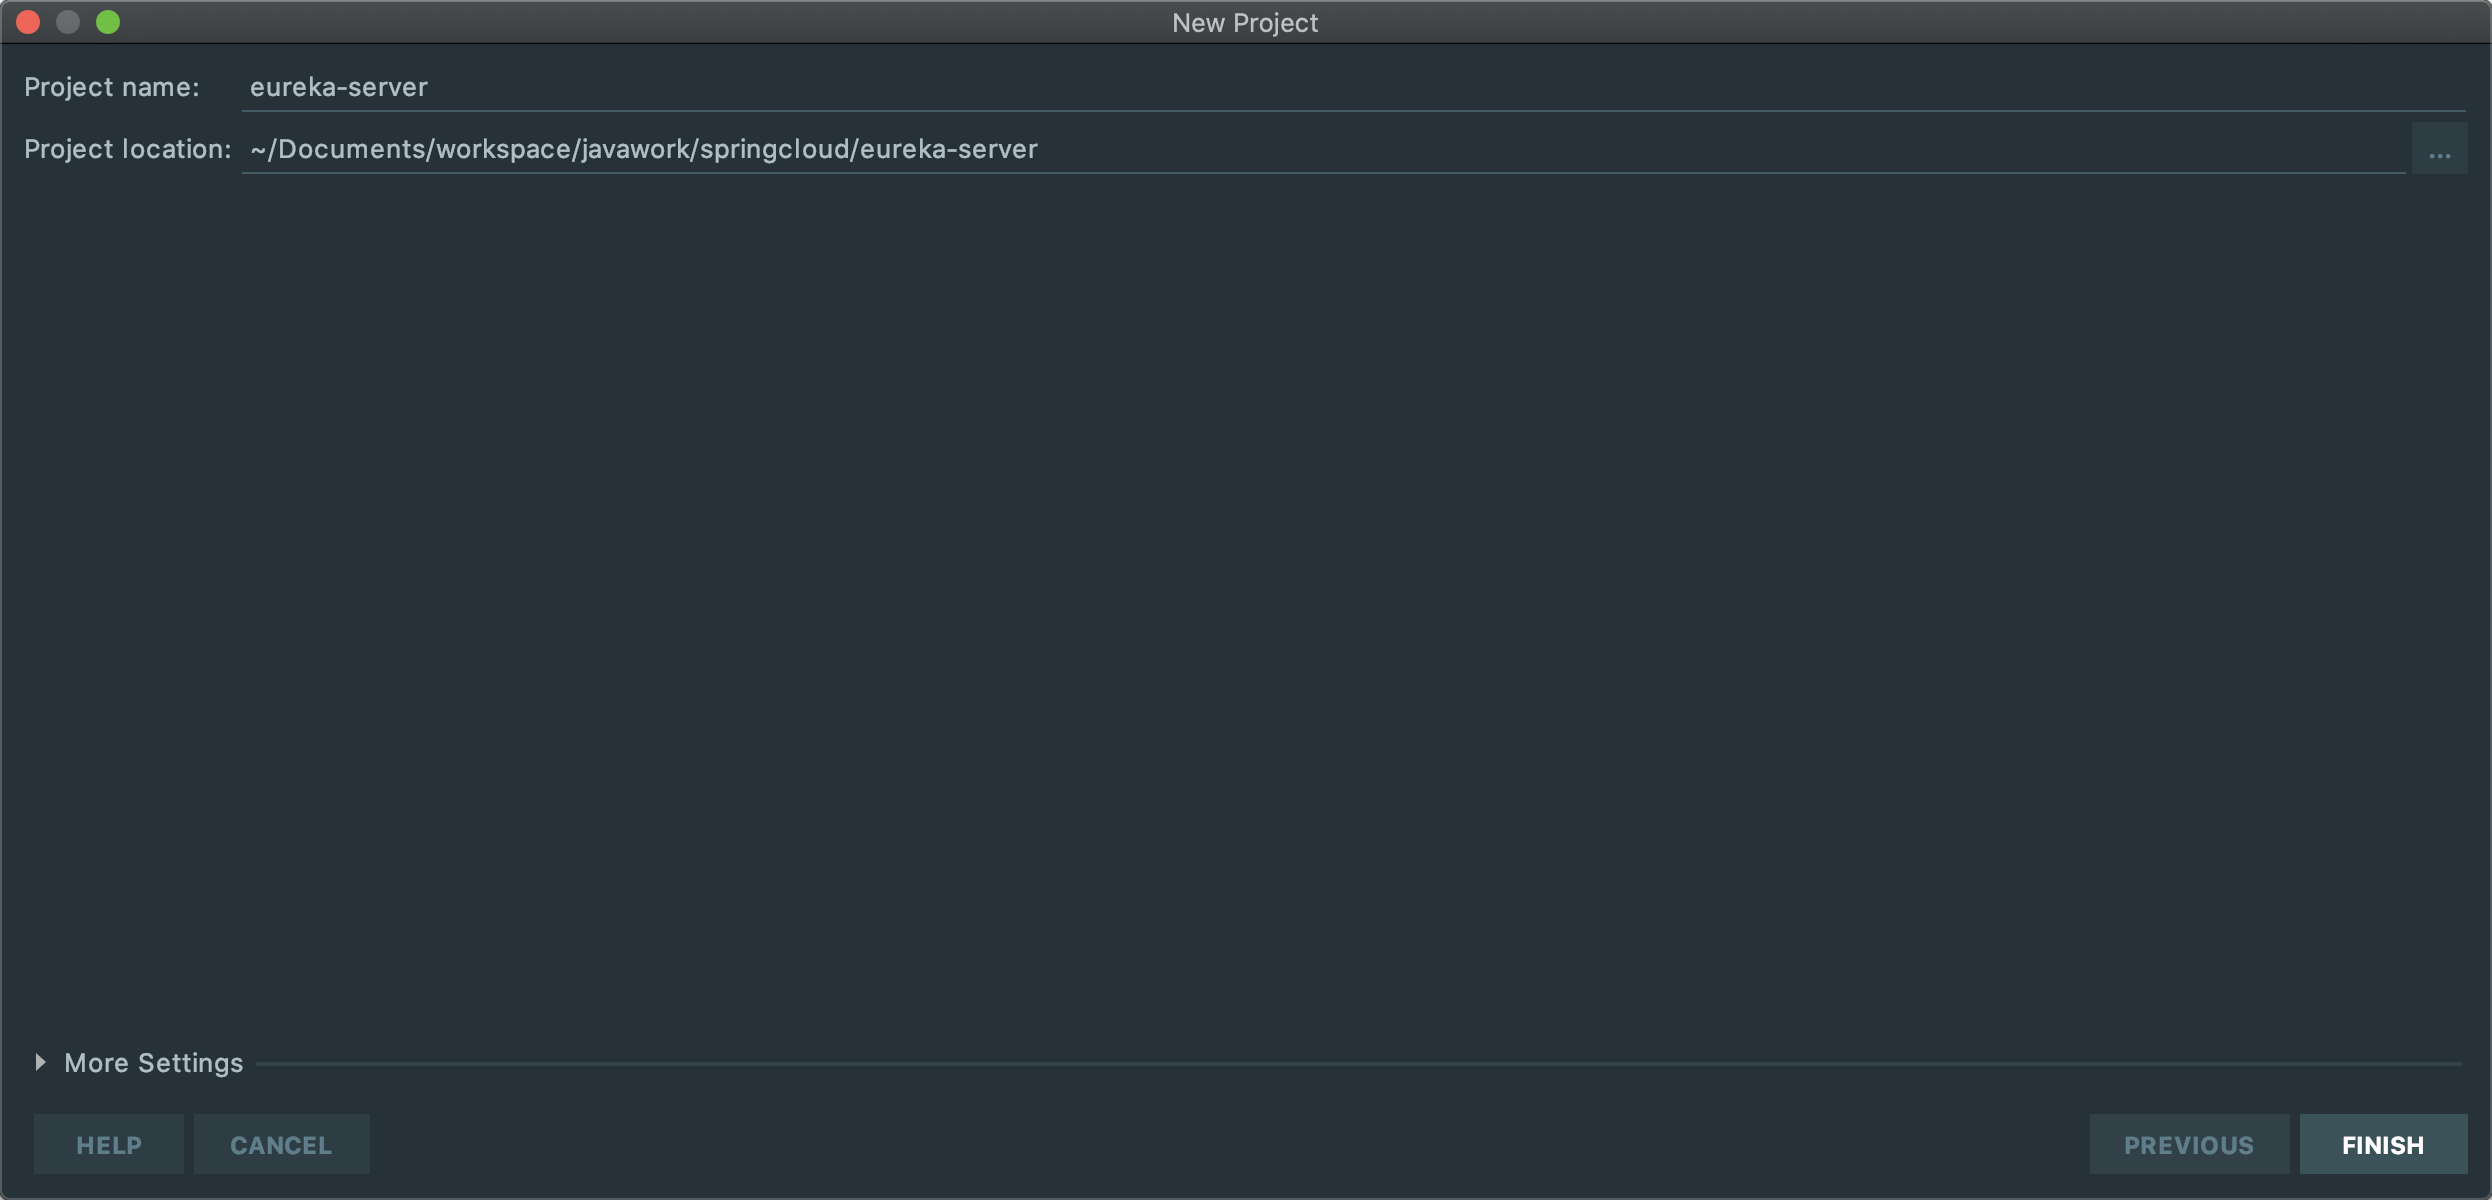Click the 'Project name:' label
The height and width of the screenshot is (1200, 2492).
(x=111, y=87)
